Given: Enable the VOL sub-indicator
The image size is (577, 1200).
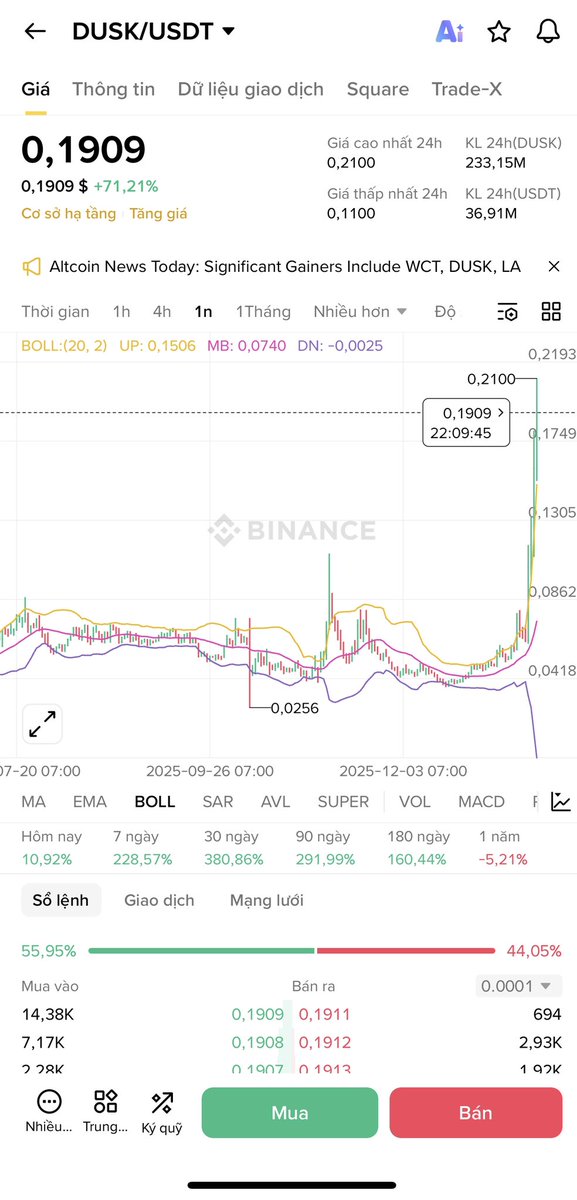Looking at the screenshot, I should [415, 801].
